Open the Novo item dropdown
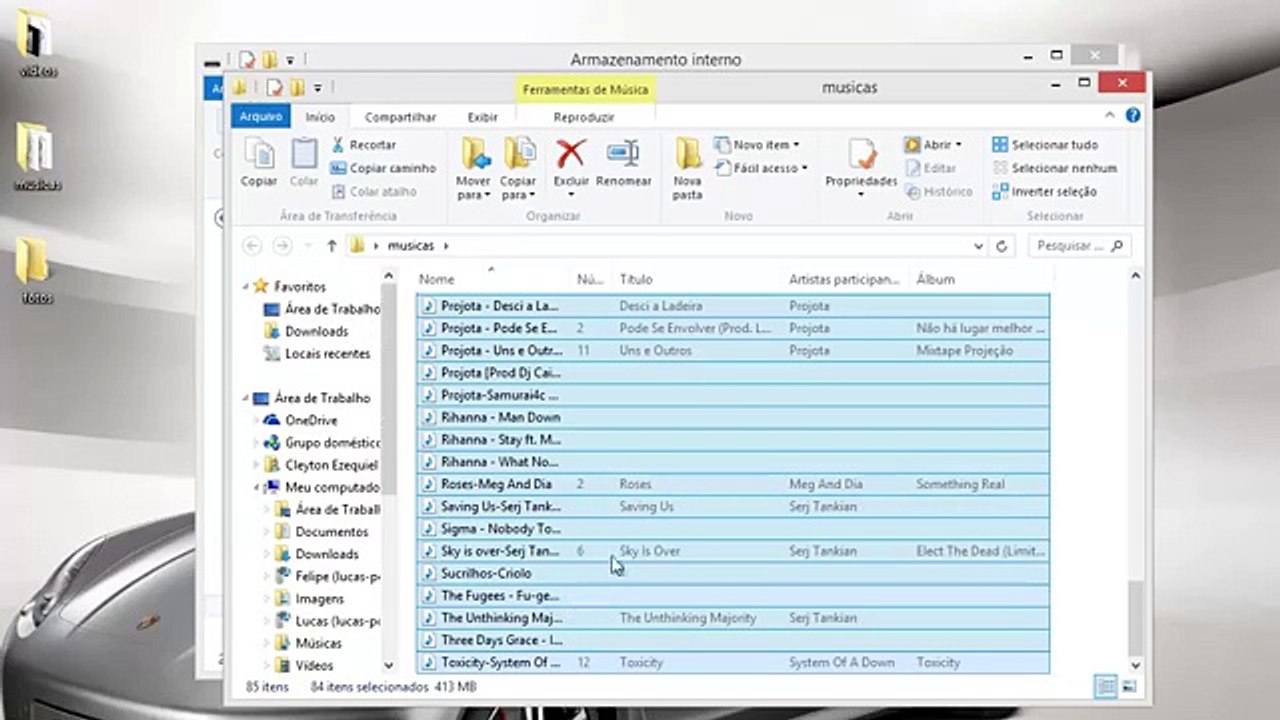1280x720 pixels. [x=756, y=145]
